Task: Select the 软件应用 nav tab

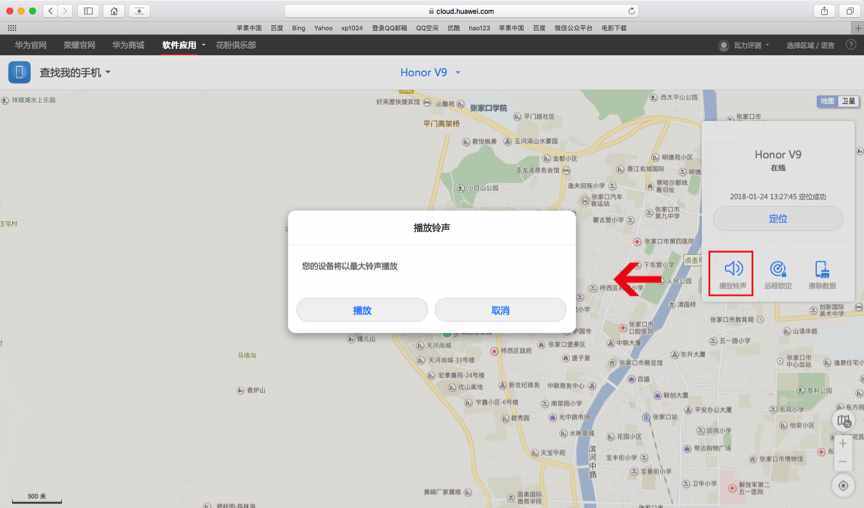Action: (x=179, y=45)
